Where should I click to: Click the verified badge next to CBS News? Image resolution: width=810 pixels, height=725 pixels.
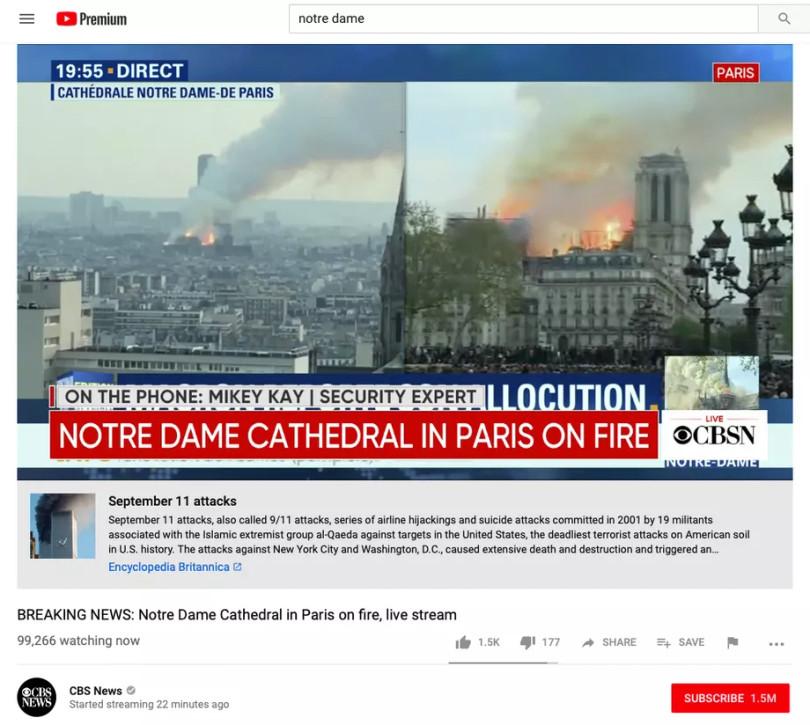tap(131, 690)
